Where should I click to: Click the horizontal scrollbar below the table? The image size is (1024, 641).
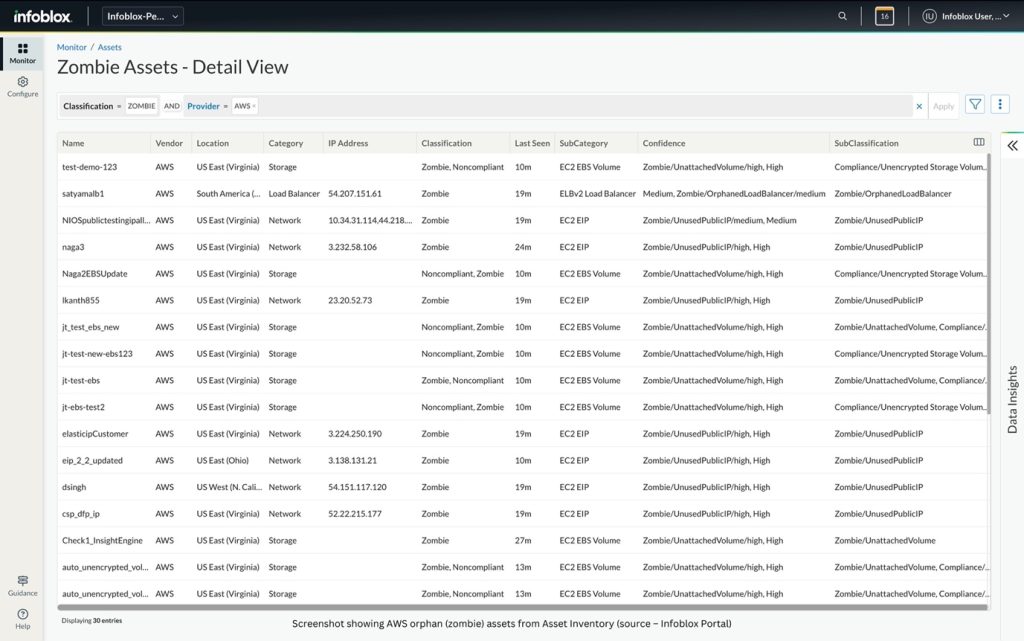tap(520, 607)
